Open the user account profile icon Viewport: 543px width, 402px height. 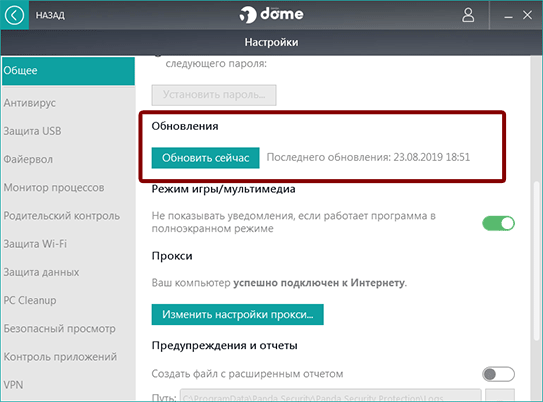click(x=468, y=15)
